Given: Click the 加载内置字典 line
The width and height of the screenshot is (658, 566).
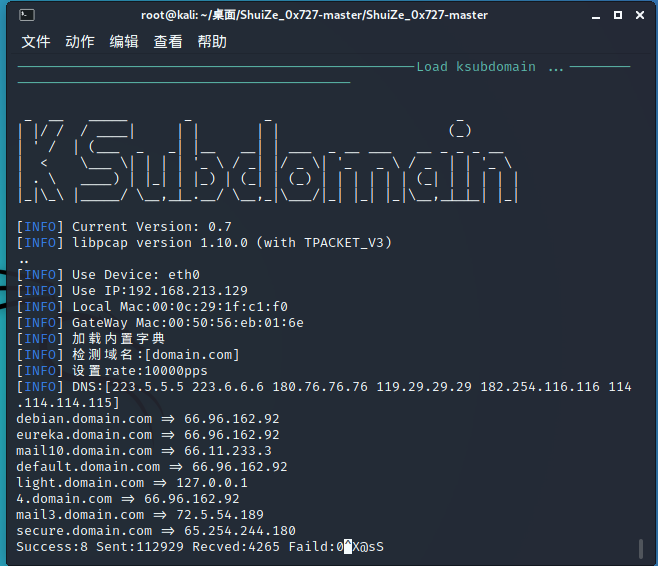Looking at the screenshot, I should point(91,339).
